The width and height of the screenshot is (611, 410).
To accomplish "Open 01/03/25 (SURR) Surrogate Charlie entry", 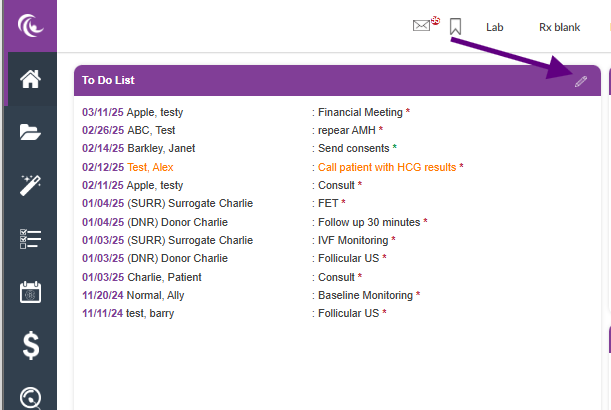I will click(x=167, y=240).
